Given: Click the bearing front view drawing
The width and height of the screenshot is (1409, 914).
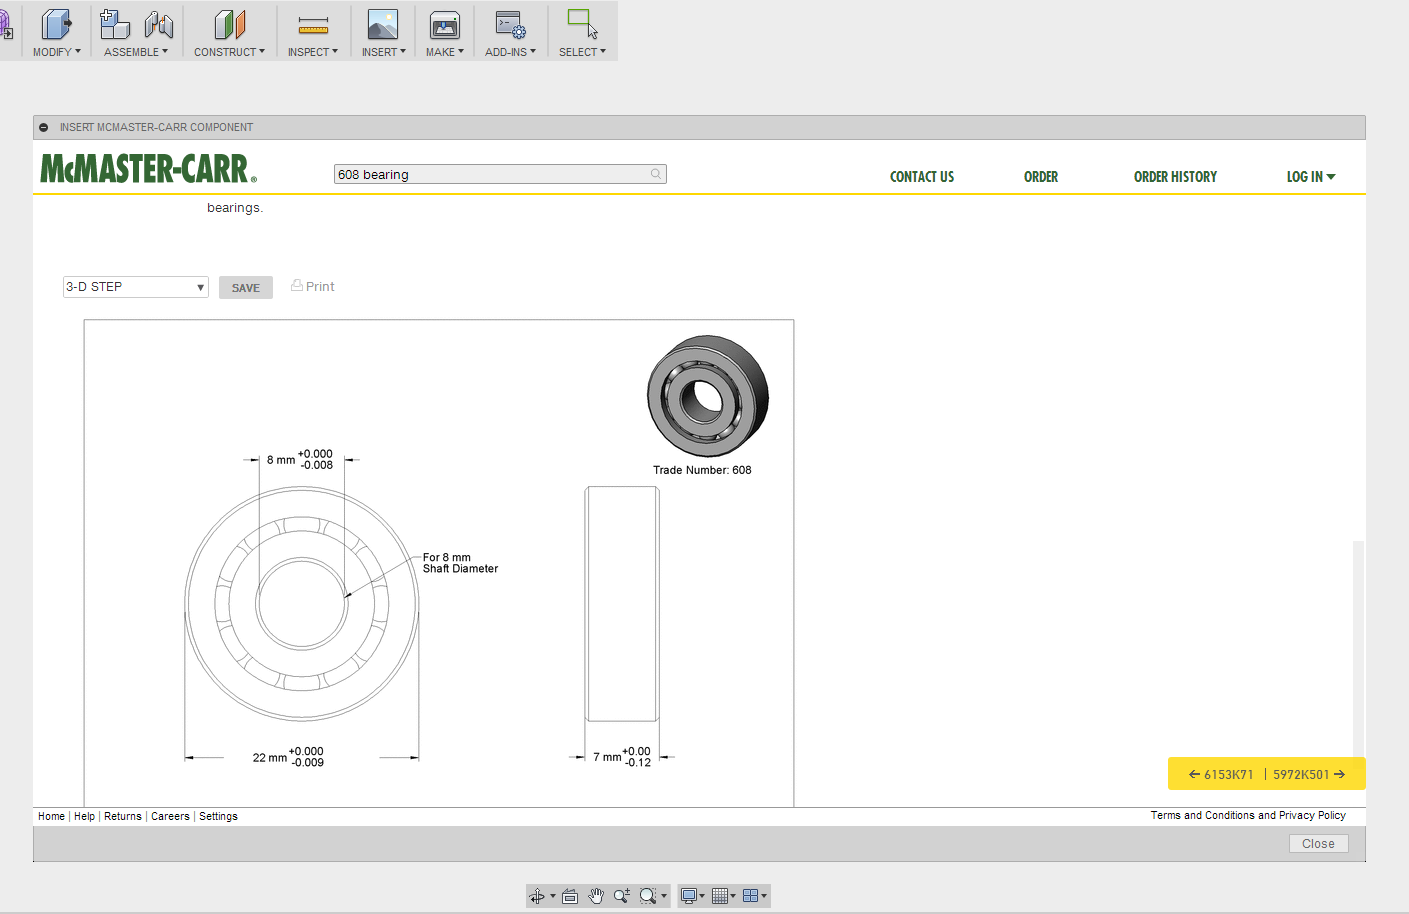Looking at the screenshot, I should (x=302, y=604).
